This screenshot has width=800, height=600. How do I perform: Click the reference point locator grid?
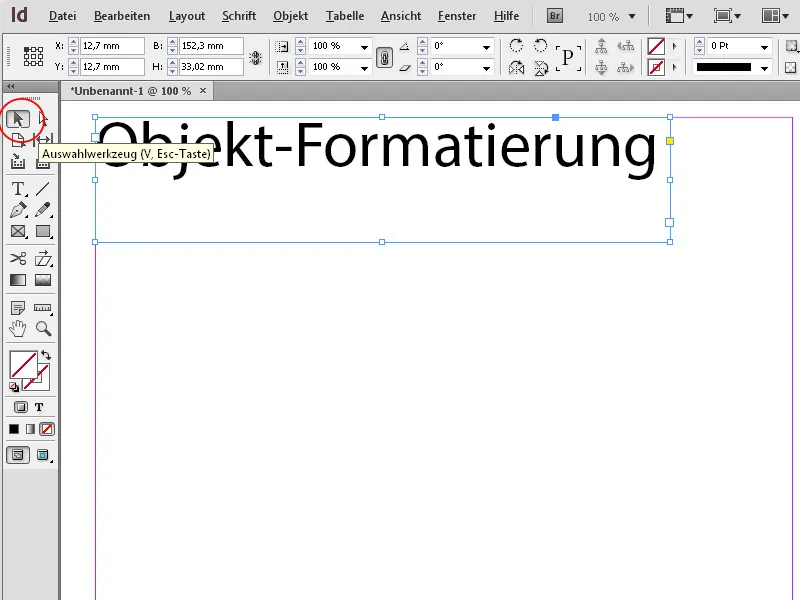(33, 56)
